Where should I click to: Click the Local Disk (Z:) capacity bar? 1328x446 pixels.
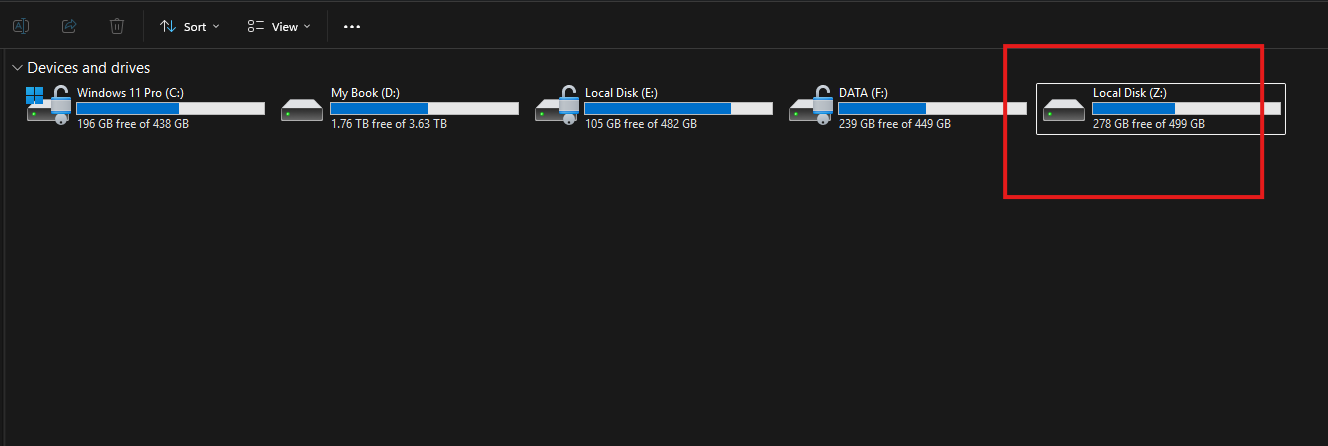1186,108
